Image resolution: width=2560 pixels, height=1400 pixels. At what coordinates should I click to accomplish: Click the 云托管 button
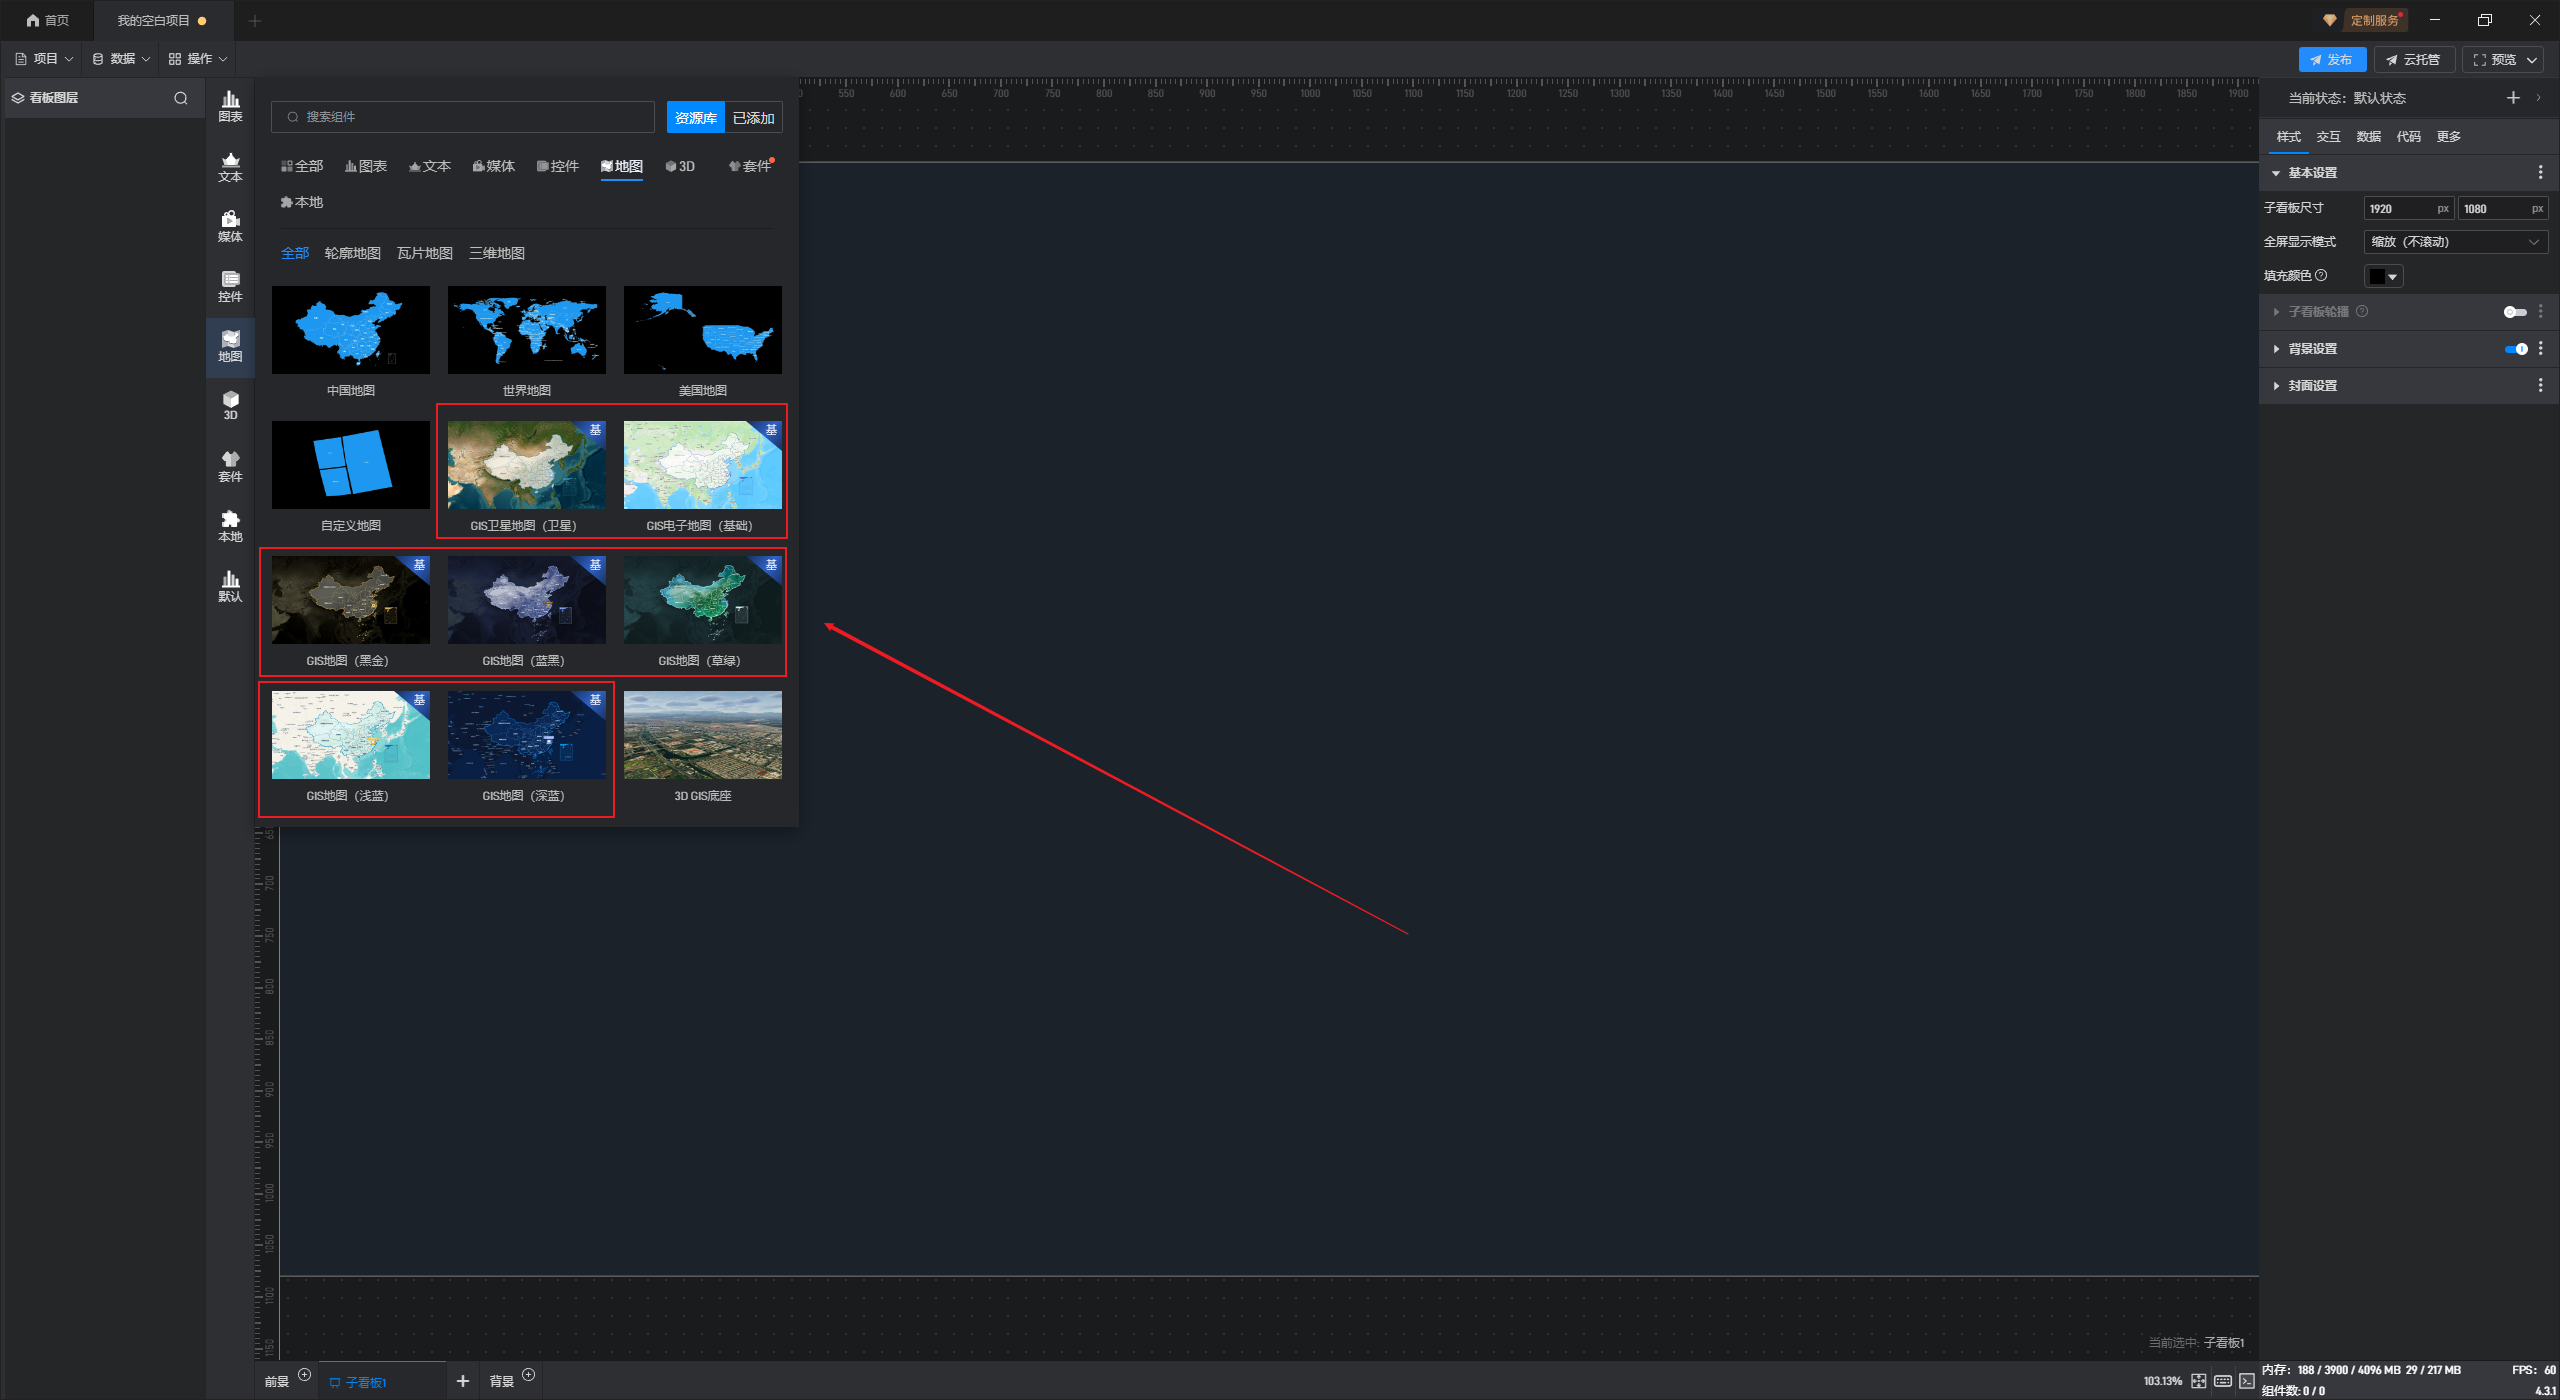point(2413,60)
